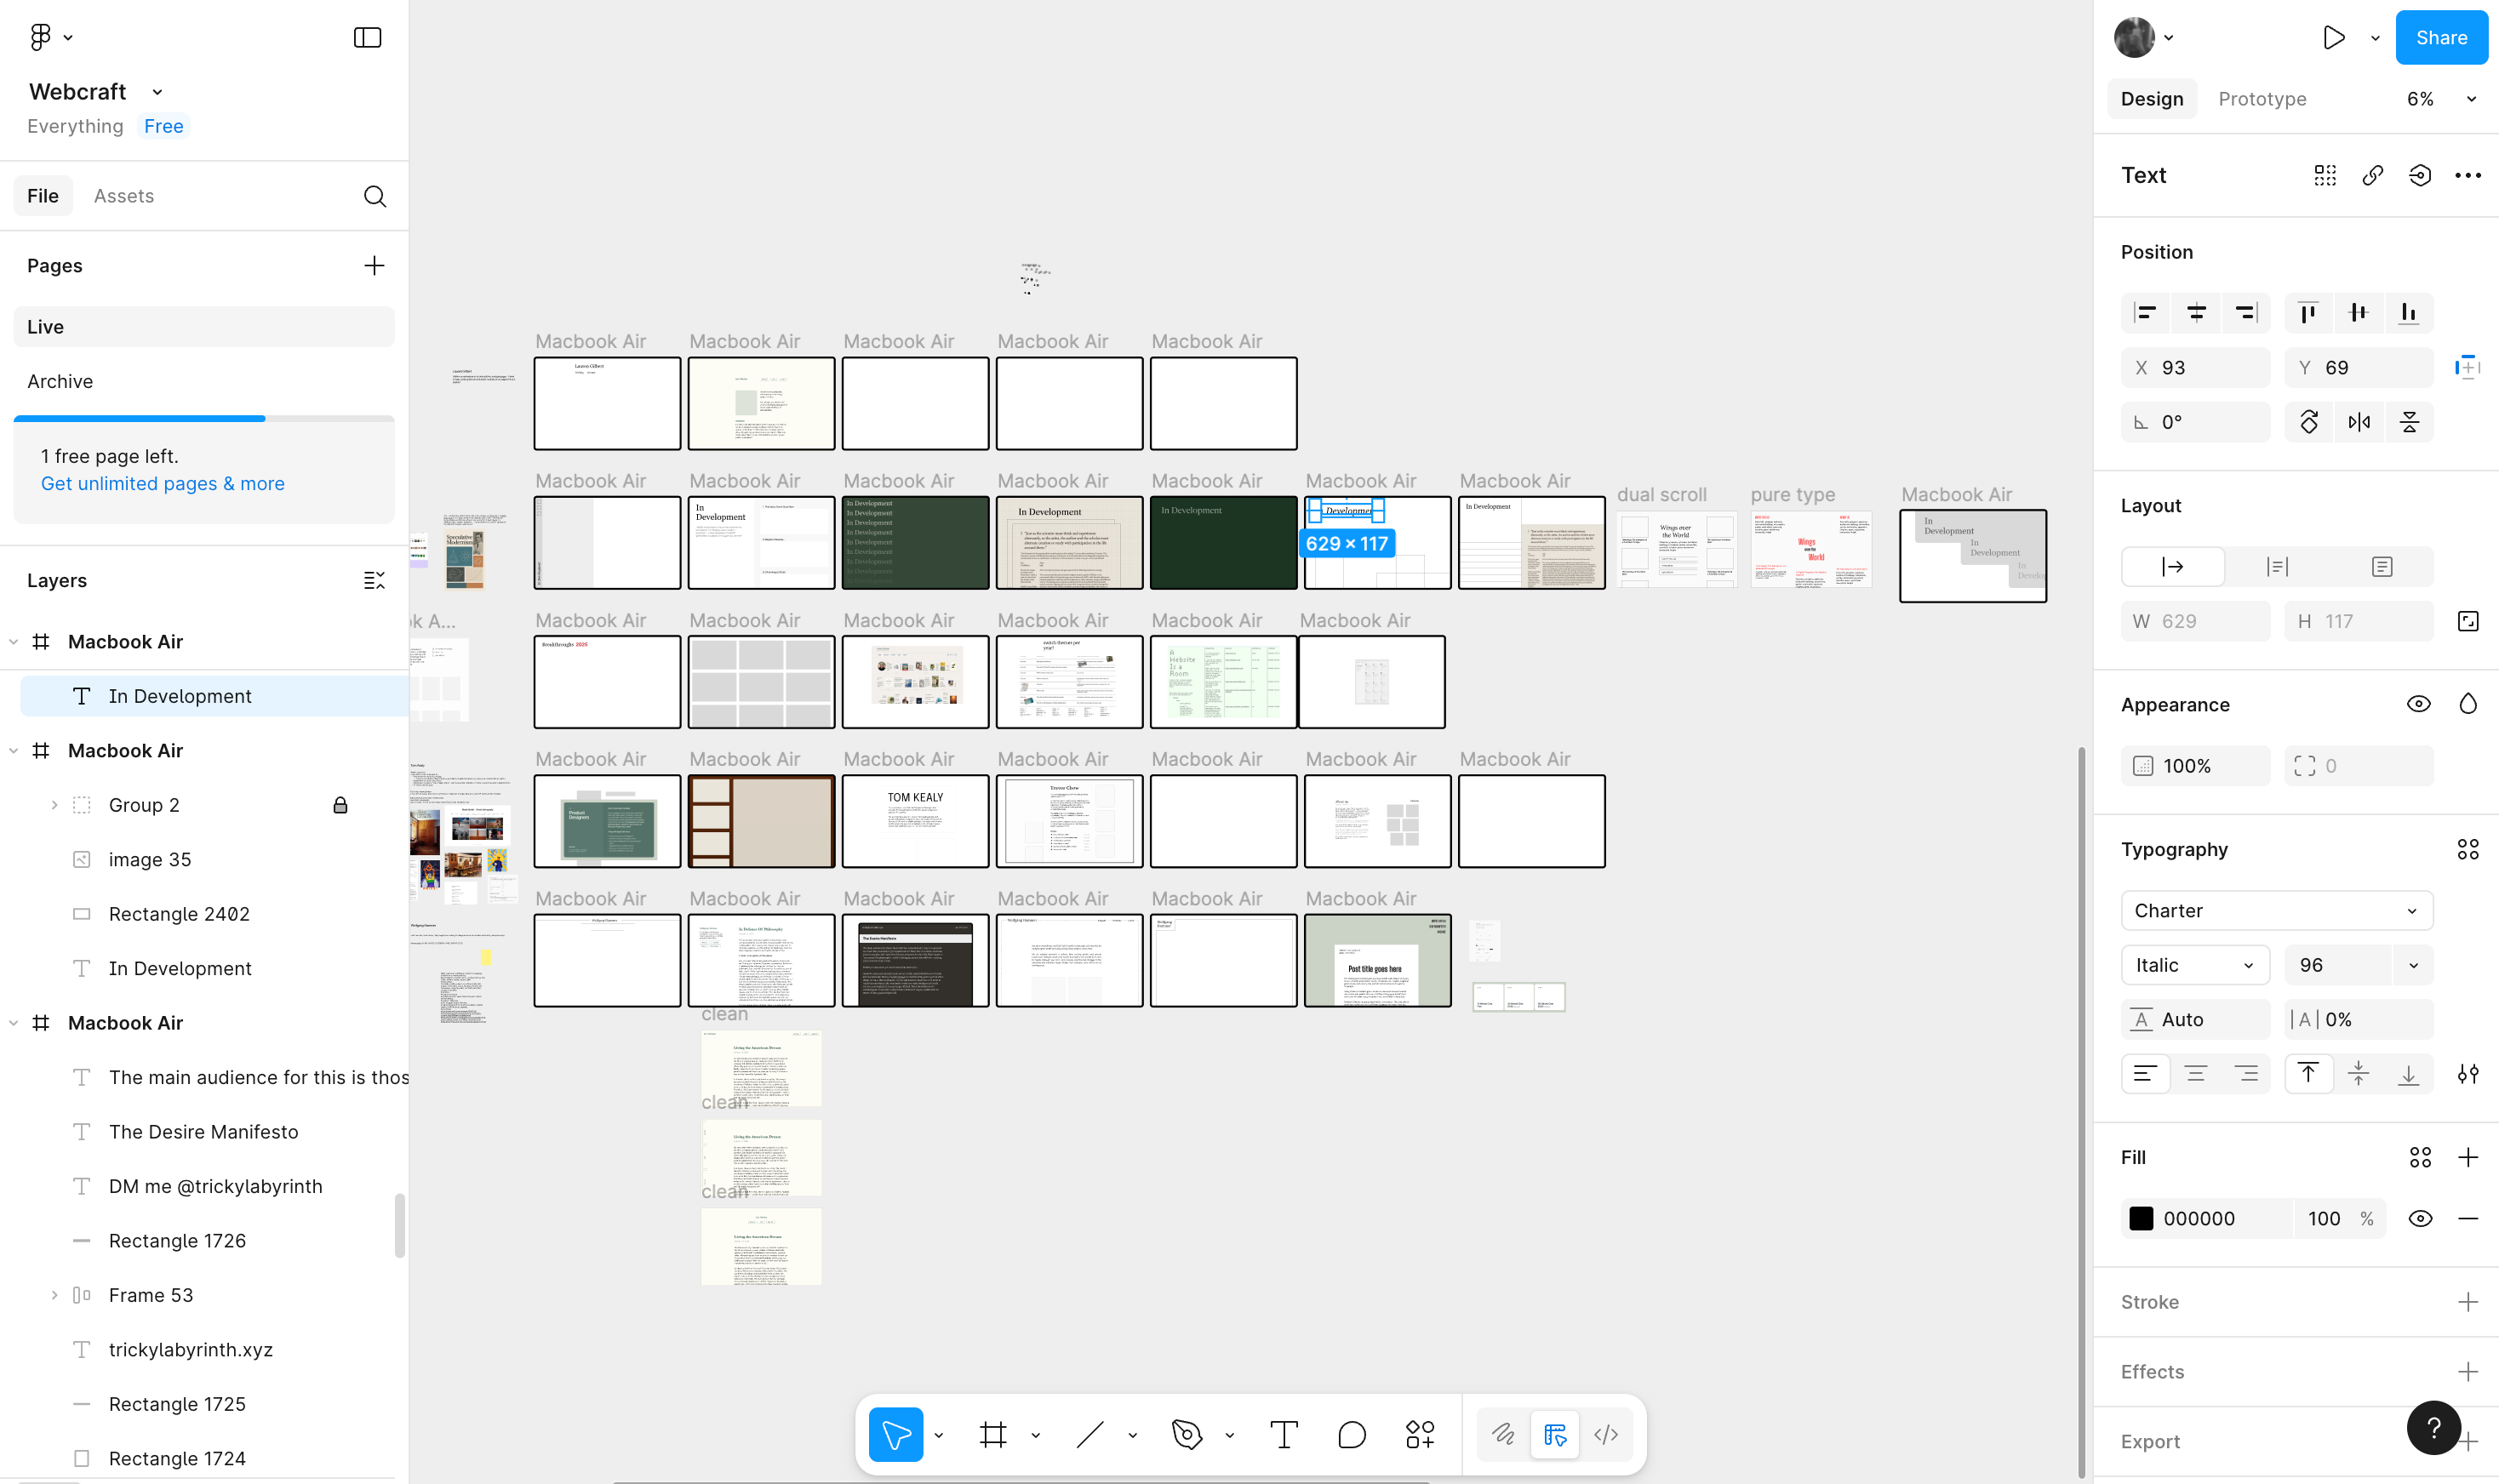
Task: Switch to the Prototype tab
Action: point(2262,99)
